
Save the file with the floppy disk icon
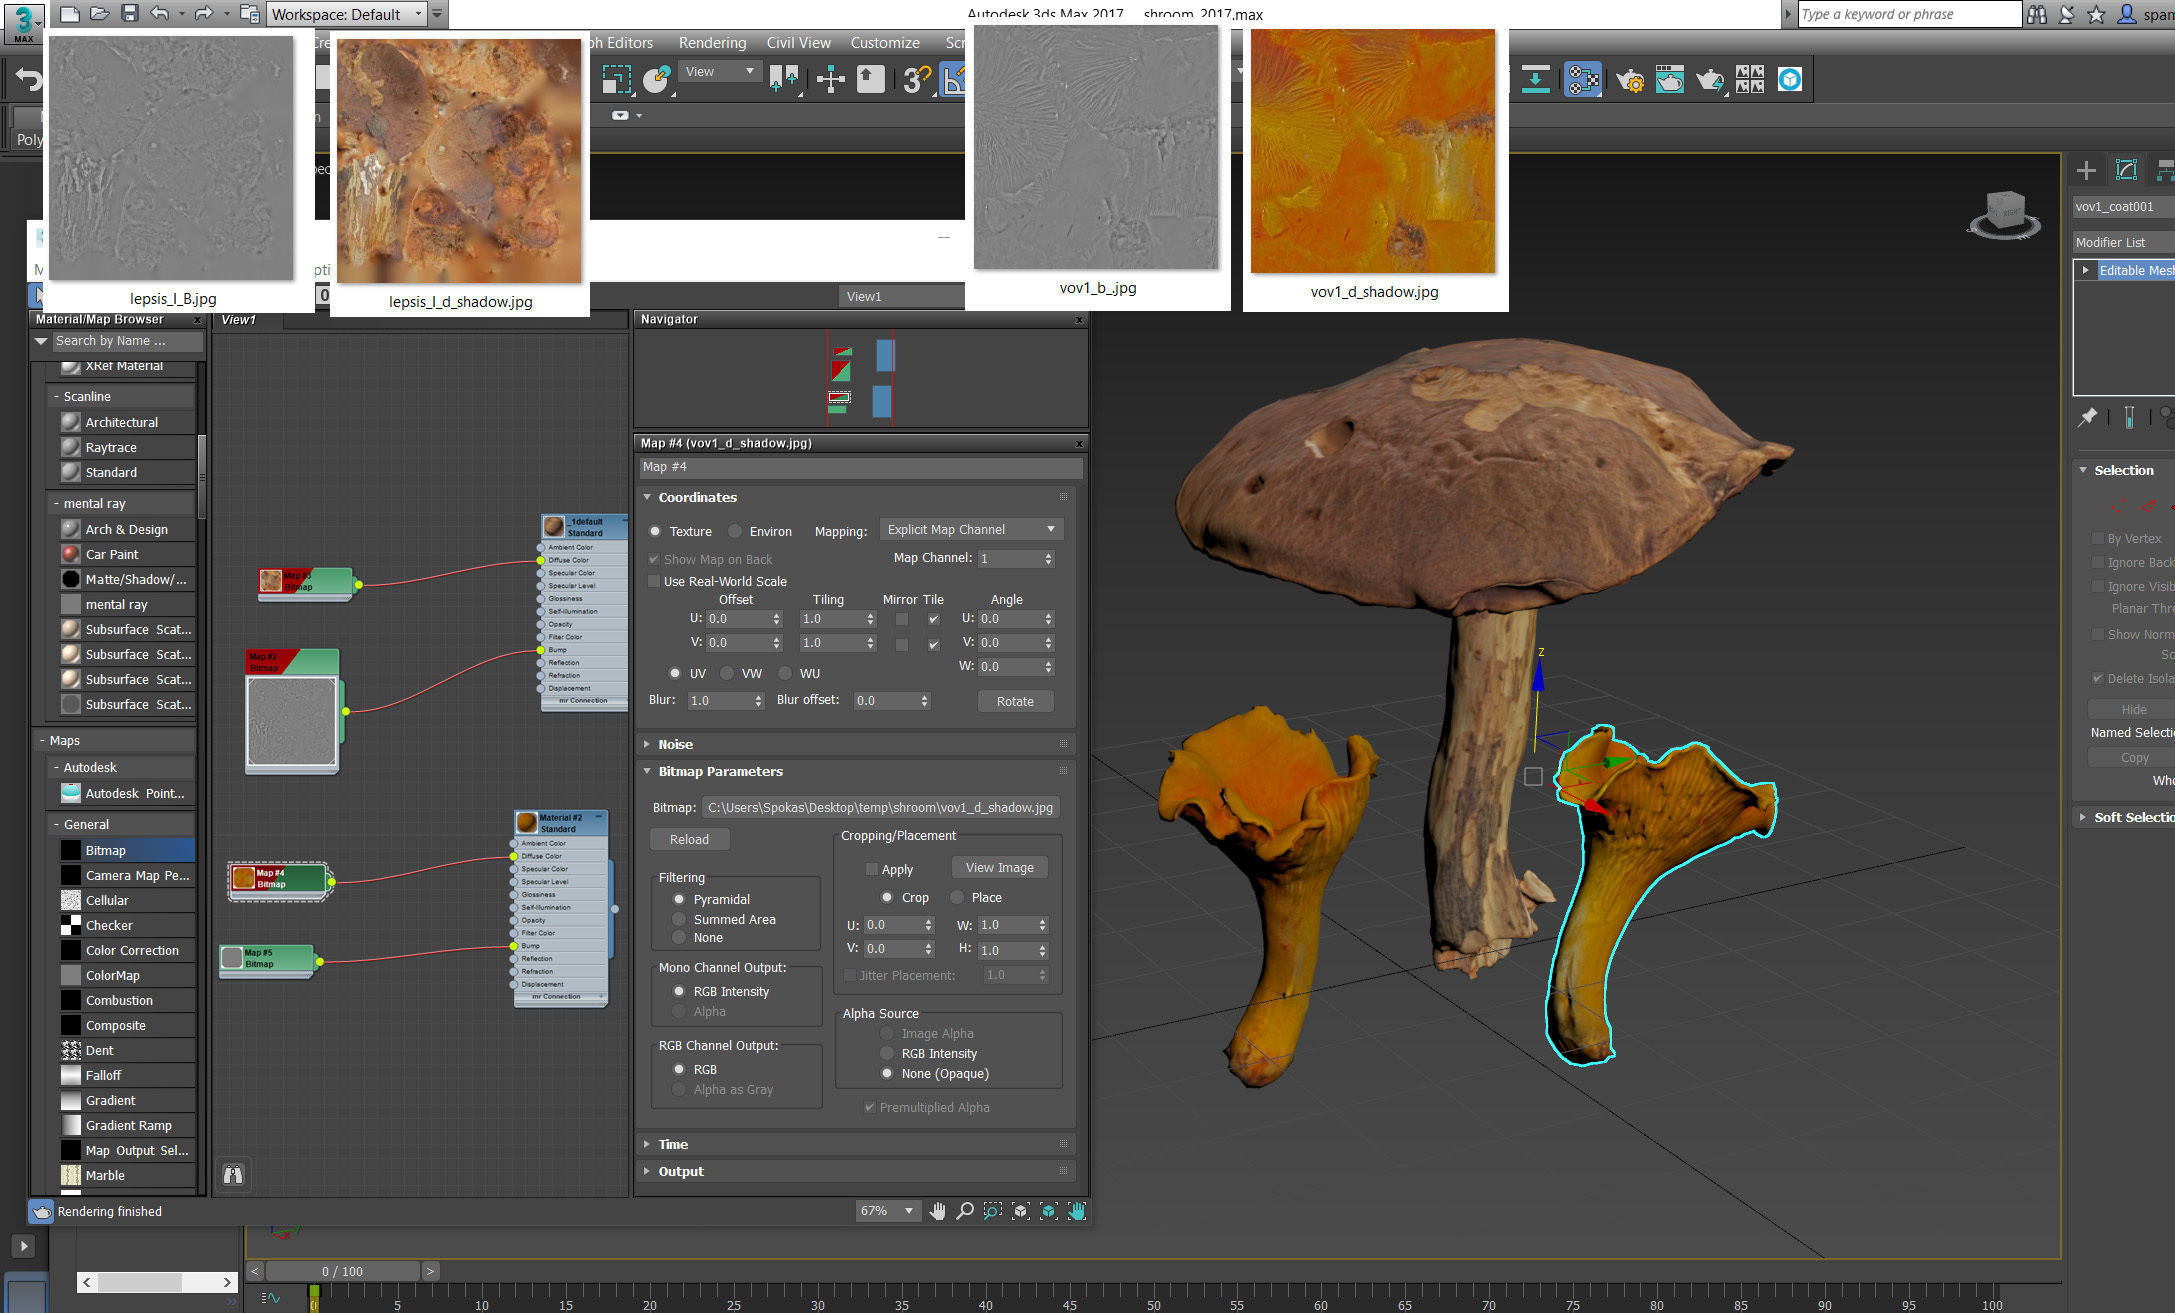(129, 14)
